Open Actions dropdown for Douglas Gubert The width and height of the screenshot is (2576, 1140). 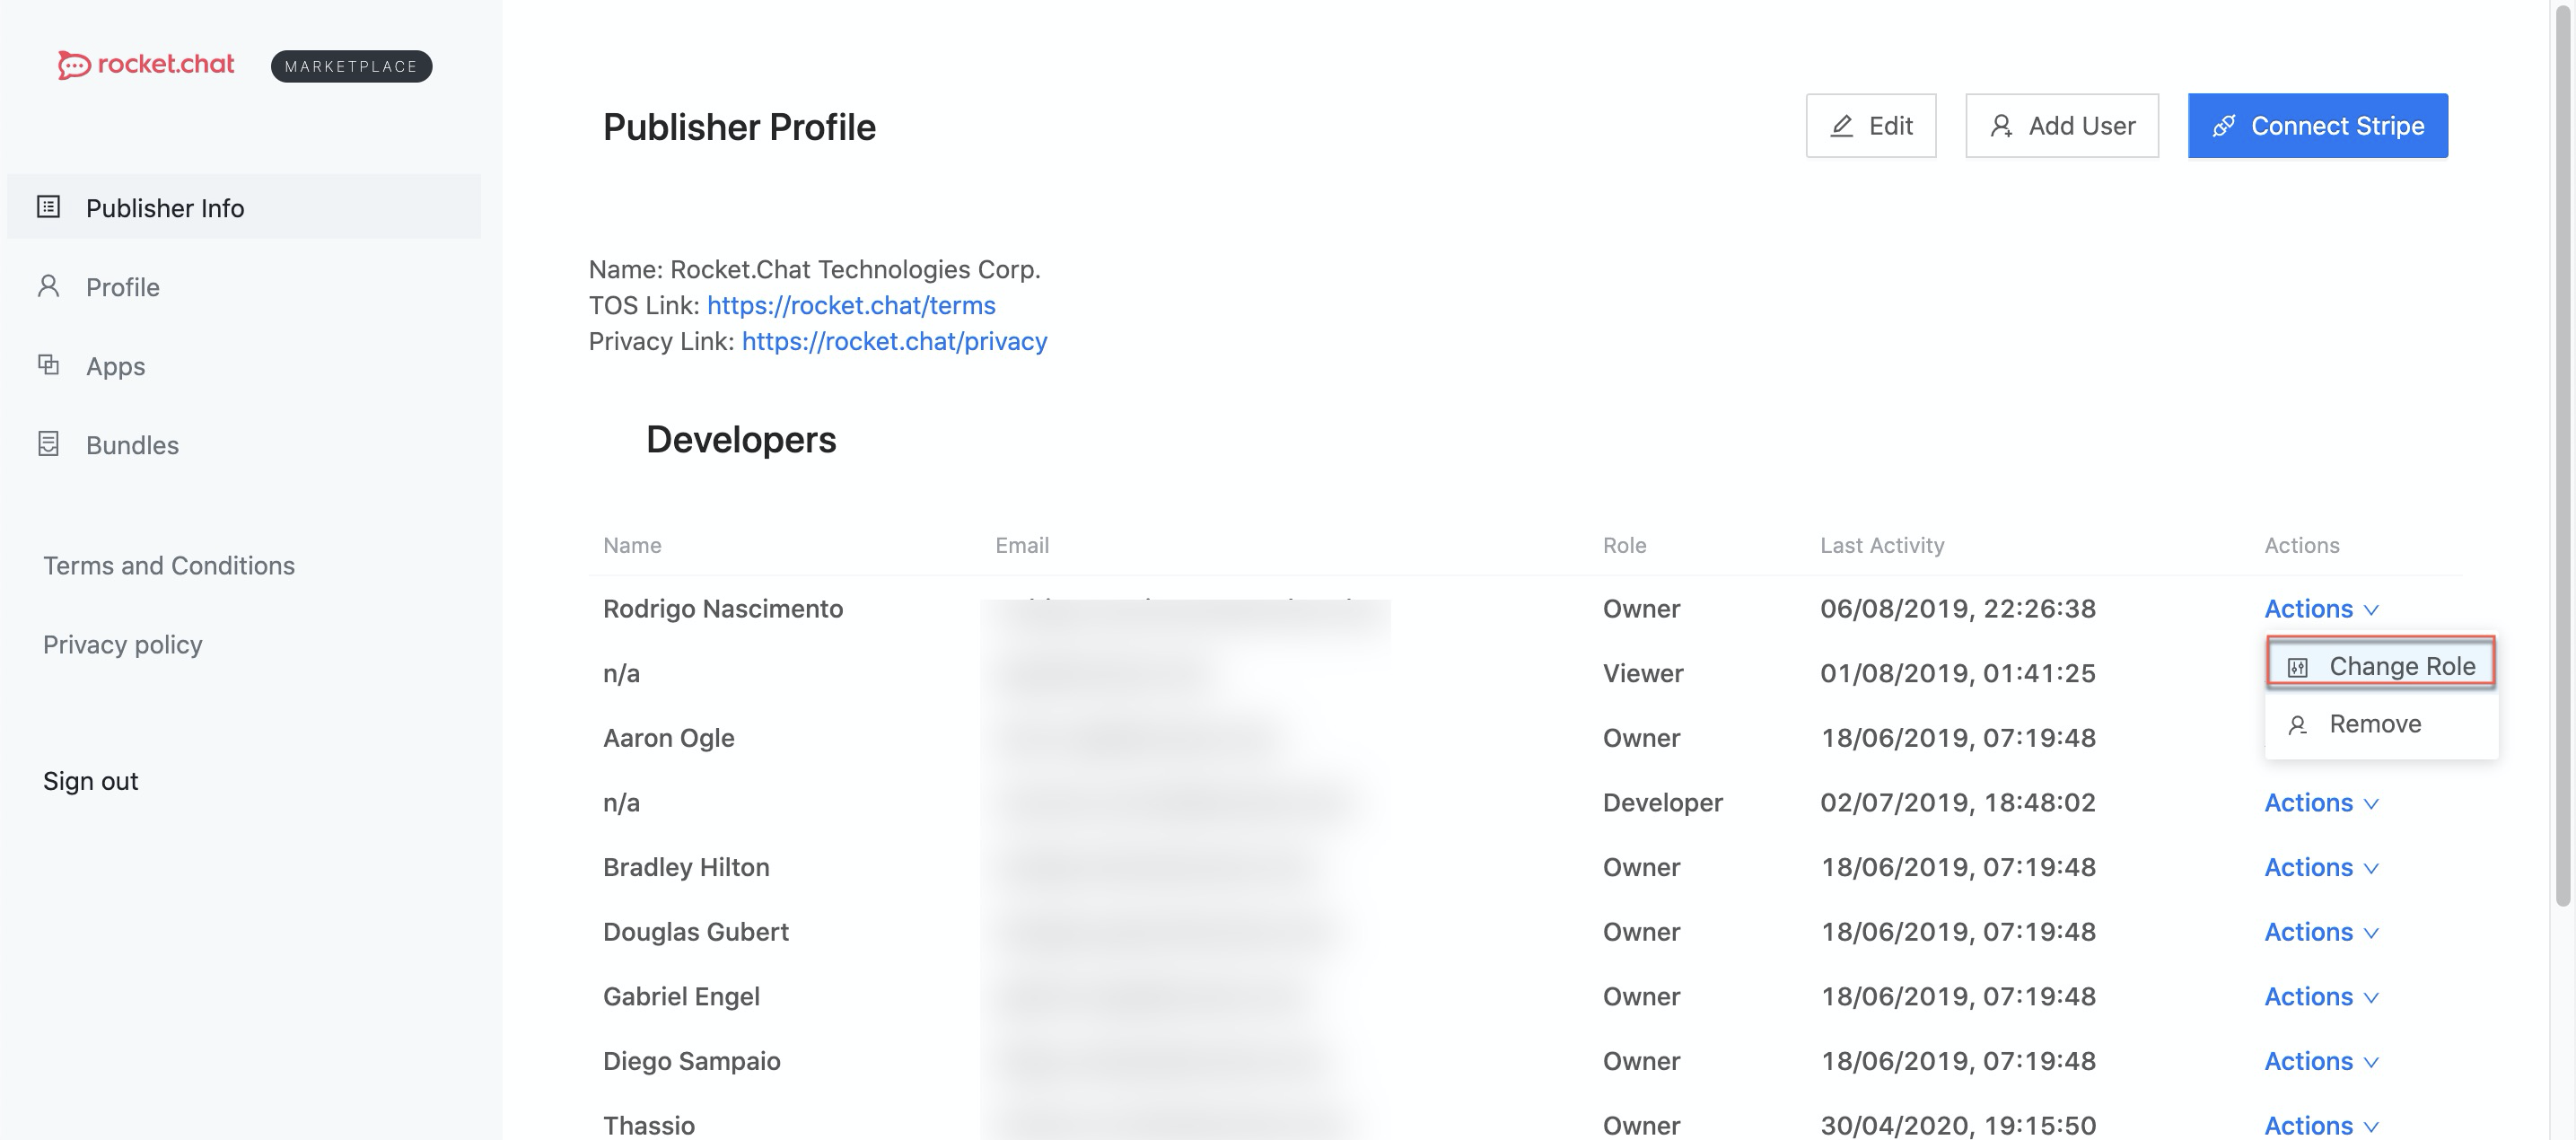2321,931
